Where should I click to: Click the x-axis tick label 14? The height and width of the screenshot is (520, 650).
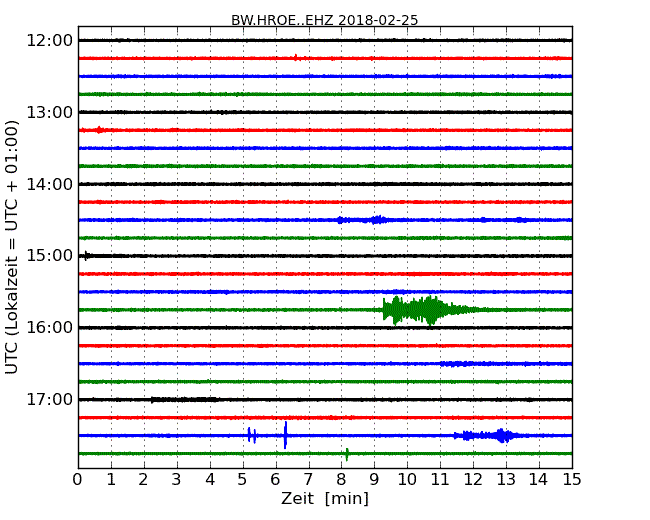click(x=539, y=480)
